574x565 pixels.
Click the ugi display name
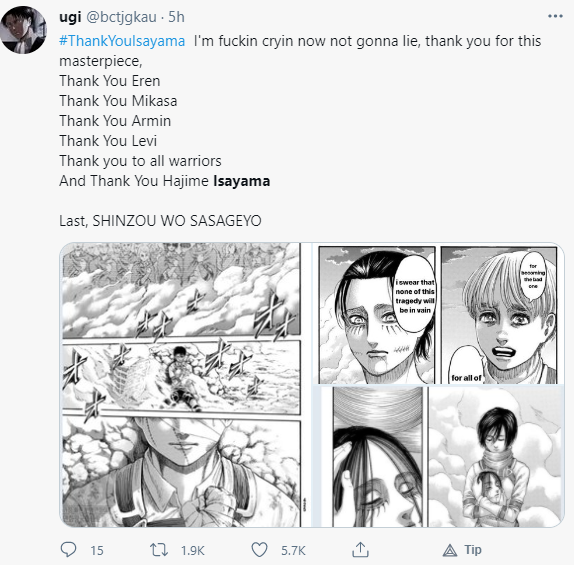pos(70,17)
